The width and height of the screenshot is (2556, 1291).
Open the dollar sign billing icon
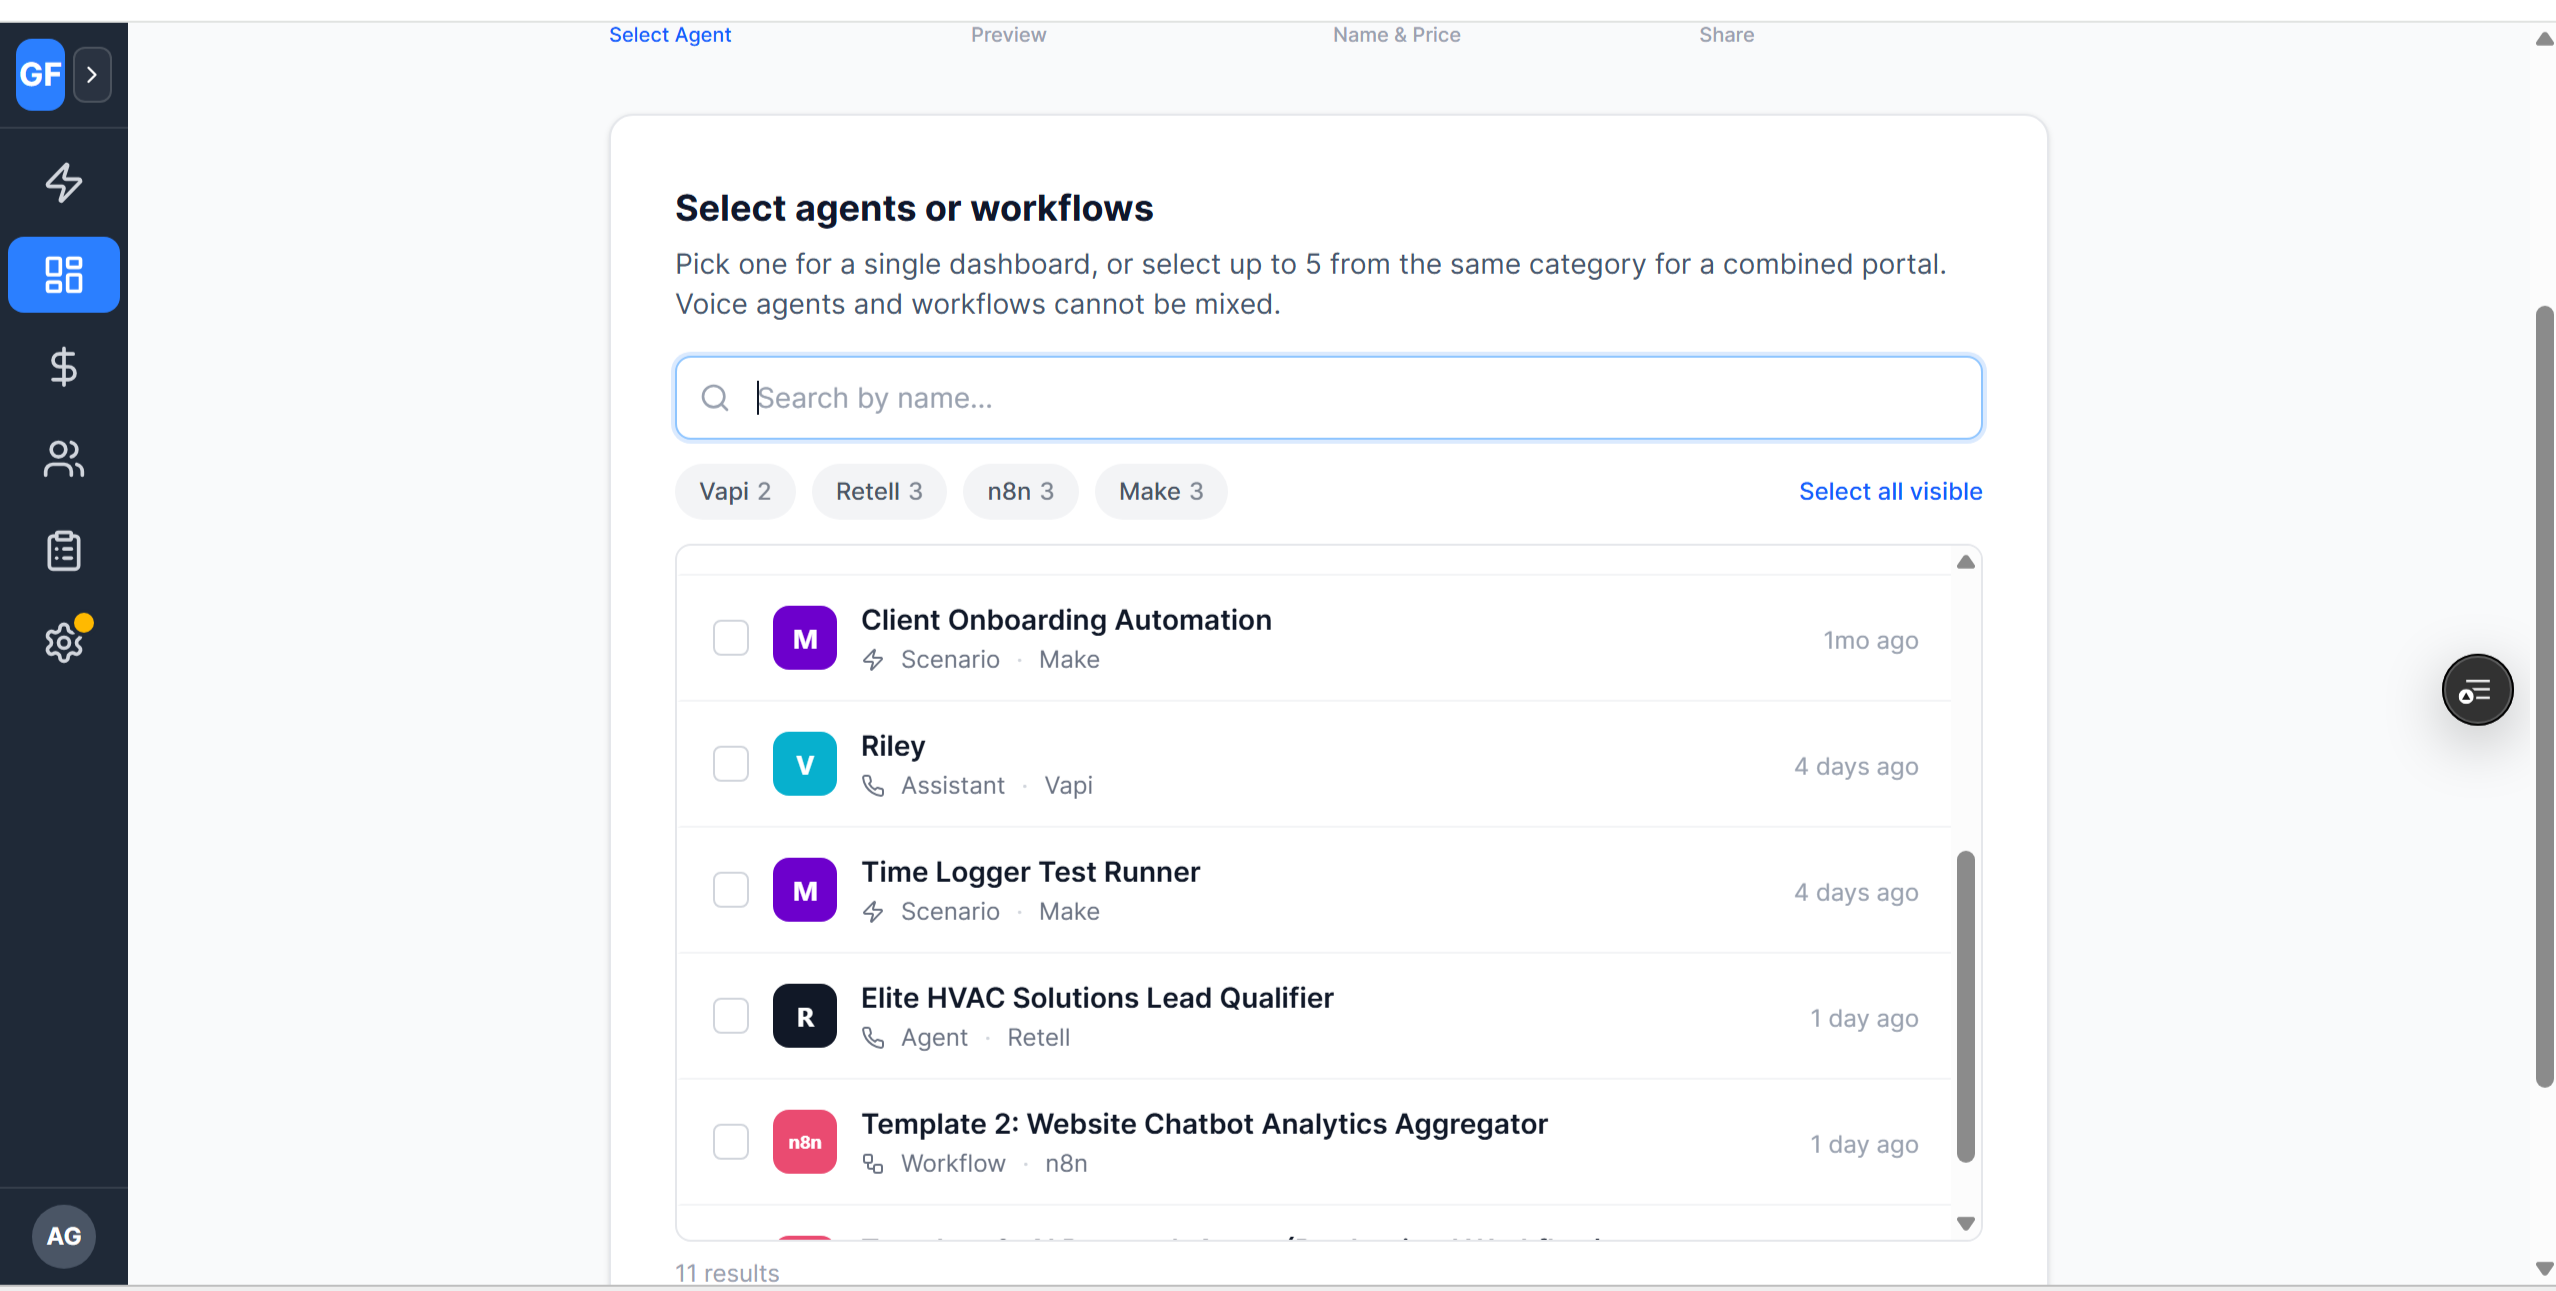[64, 367]
